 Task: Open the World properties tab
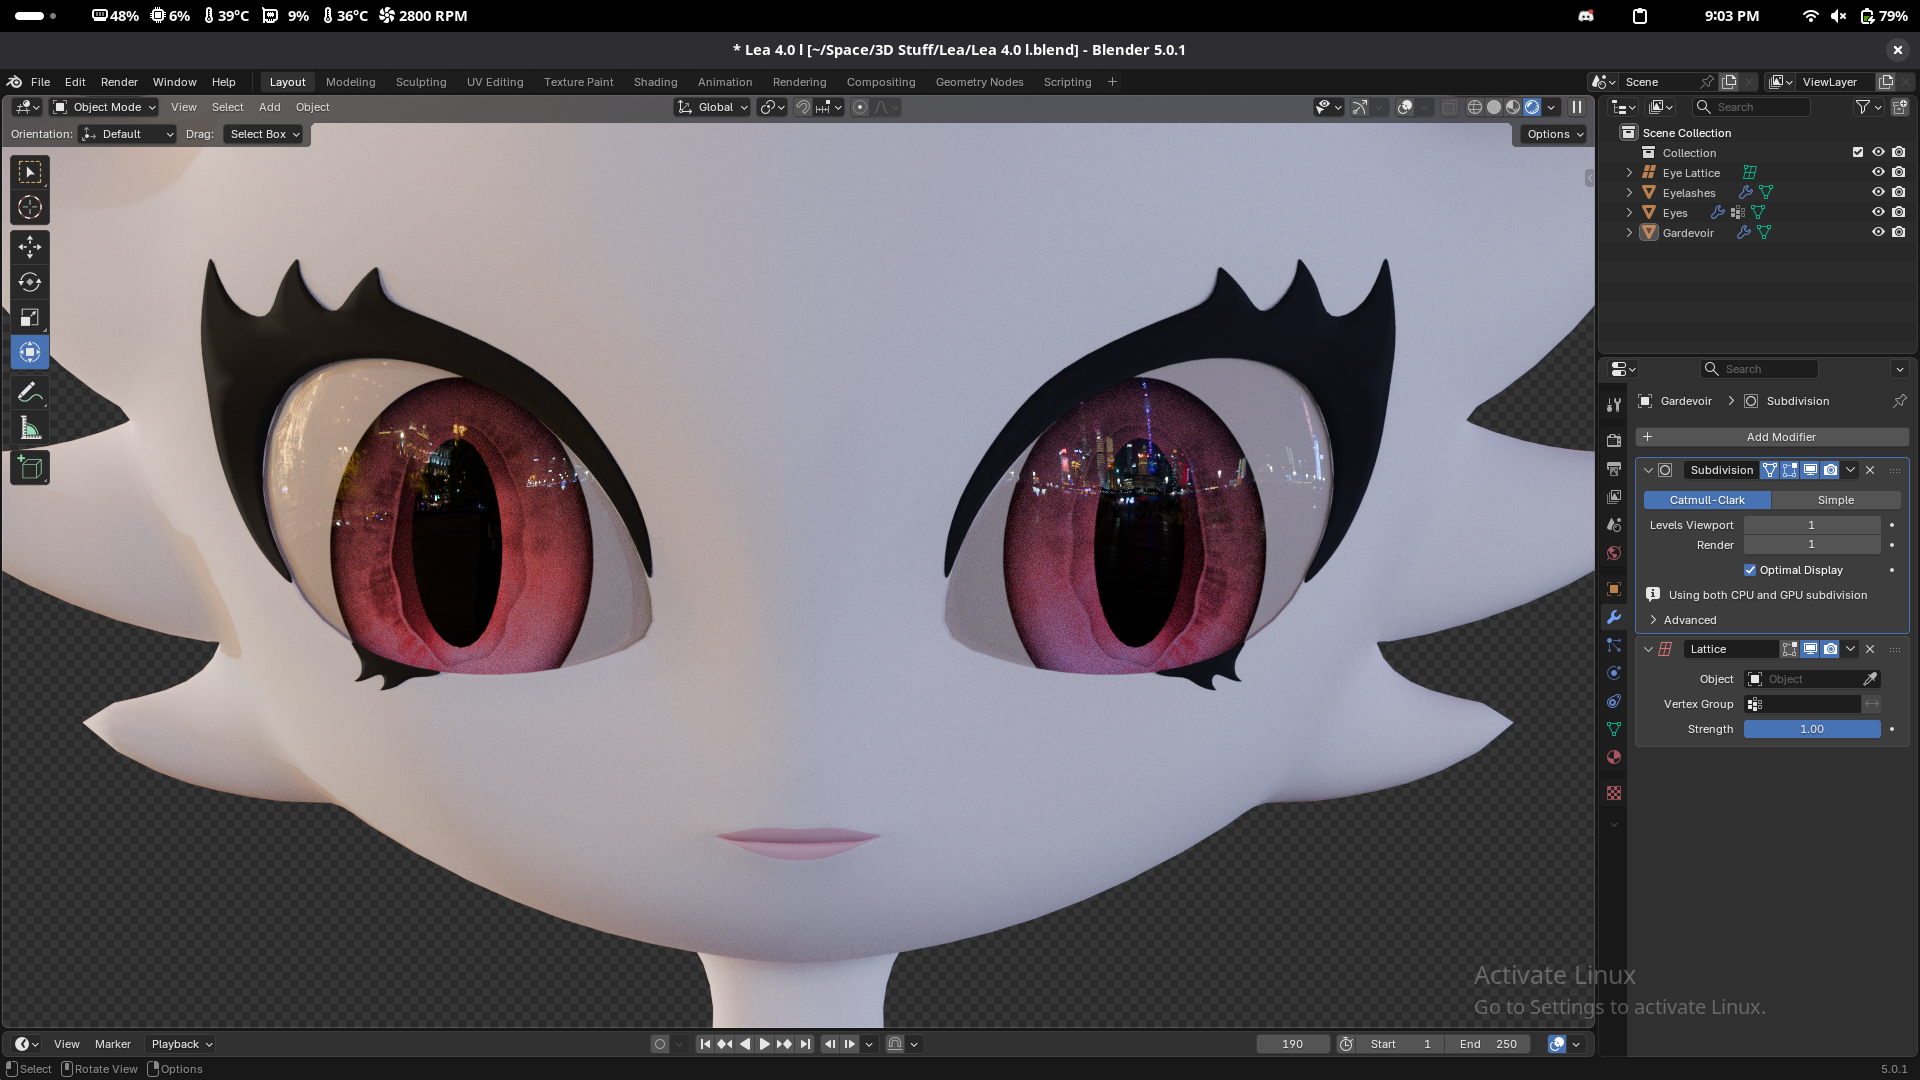pos(1614,553)
